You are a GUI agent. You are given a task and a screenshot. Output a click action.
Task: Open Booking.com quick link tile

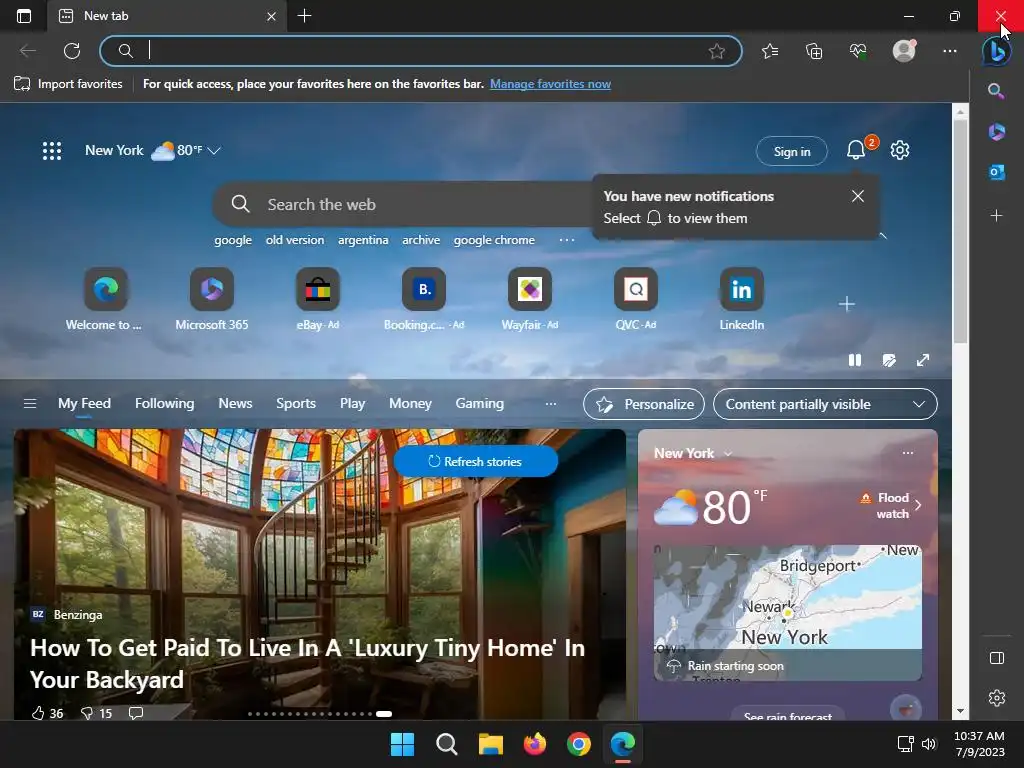tap(424, 300)
